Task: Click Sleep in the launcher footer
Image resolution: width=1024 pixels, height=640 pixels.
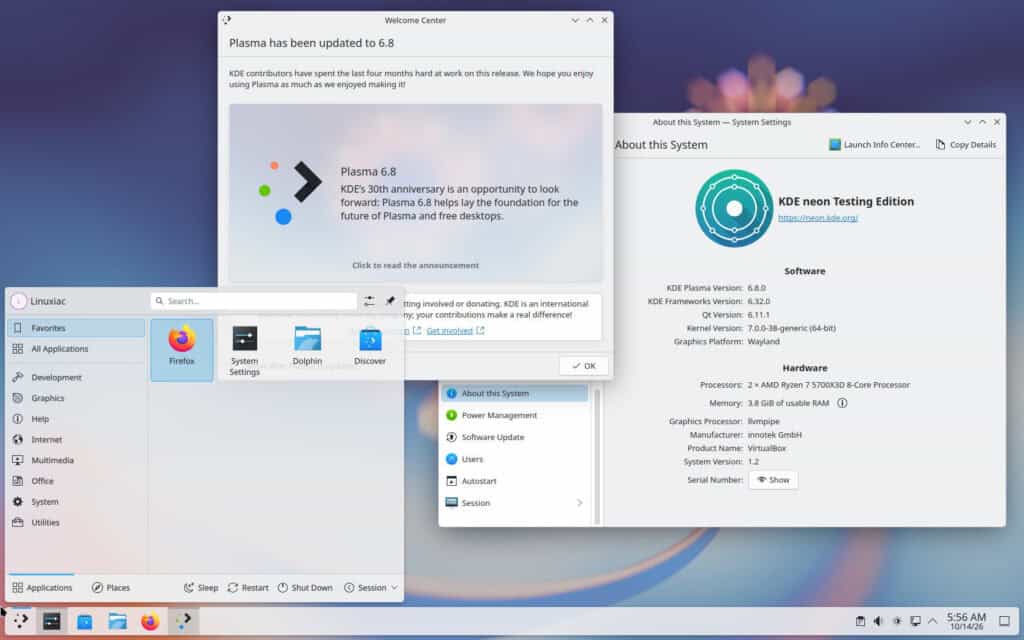Action: (201, 588)
